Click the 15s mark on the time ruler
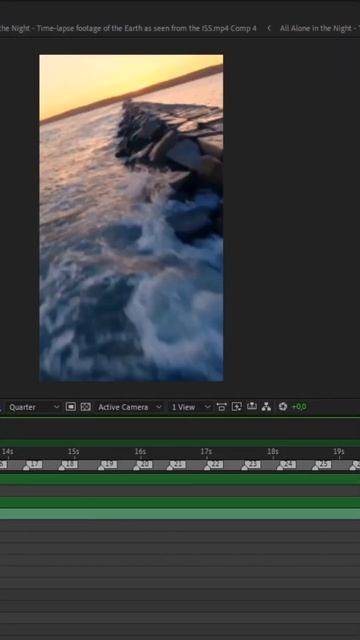 (x=73, y=451)
